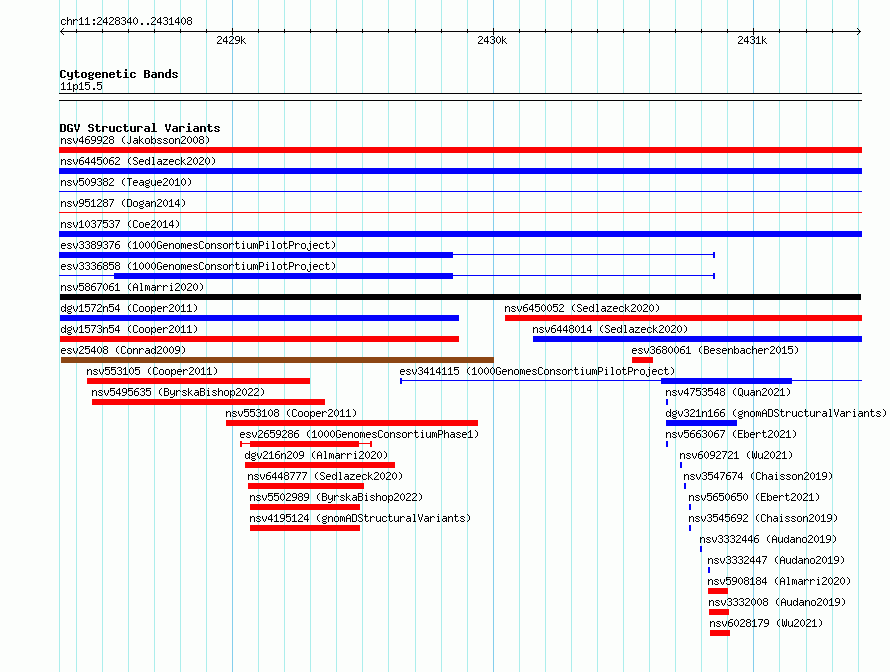
Task: Select dgv216n209 (Almarri2020) label
Action: pos(316,455)
